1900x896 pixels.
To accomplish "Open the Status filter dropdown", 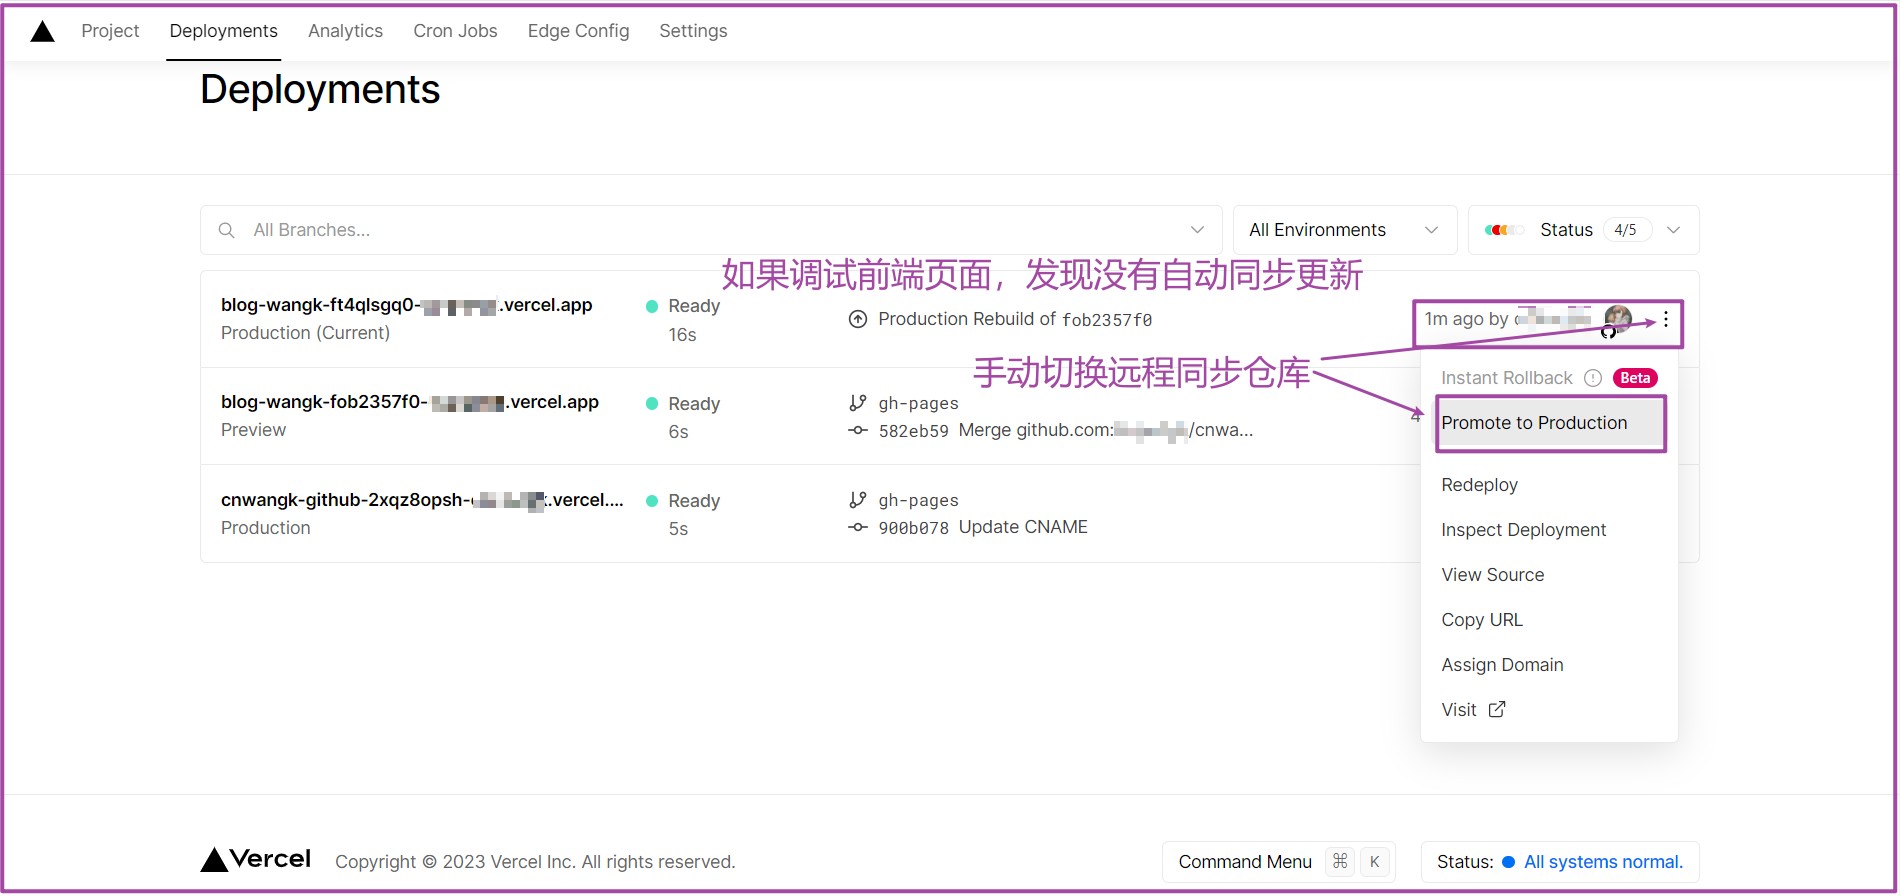I will [1583, 230].
